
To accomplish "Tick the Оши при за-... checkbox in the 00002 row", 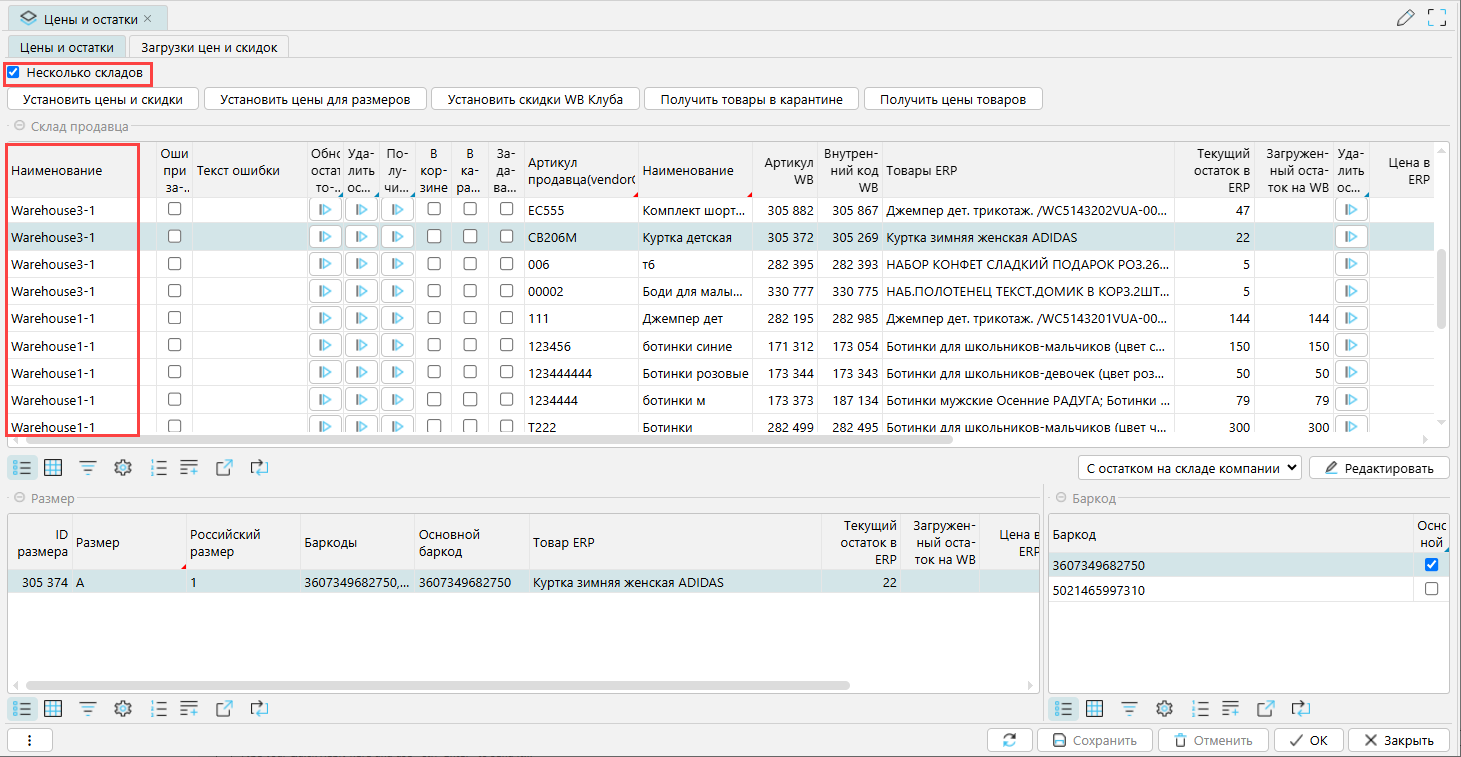I will coord(175,291).
